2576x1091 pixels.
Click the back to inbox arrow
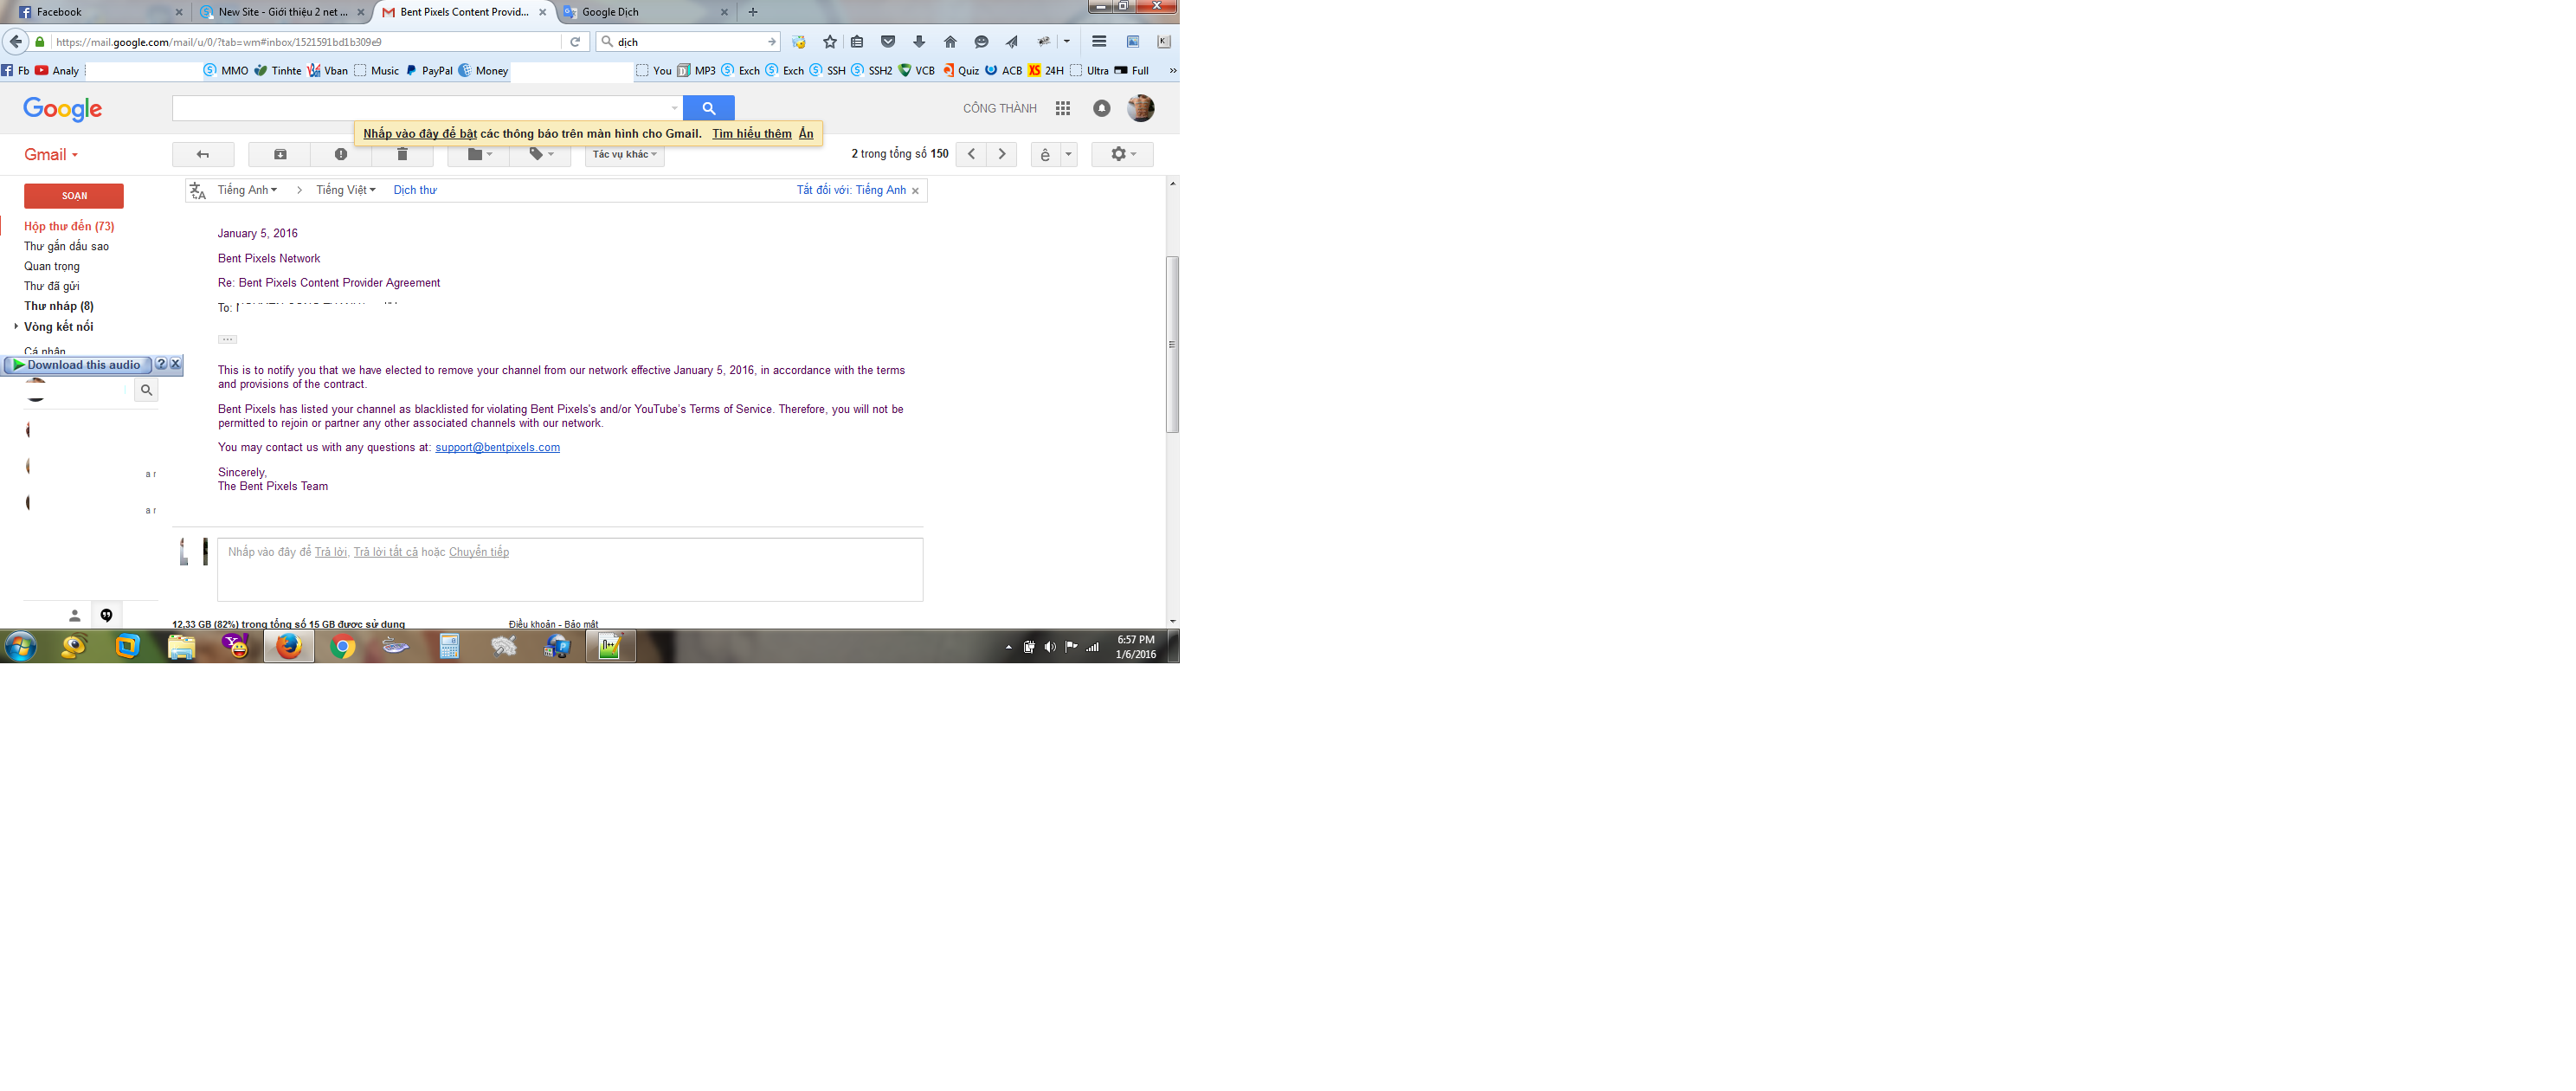coord(203,154)
